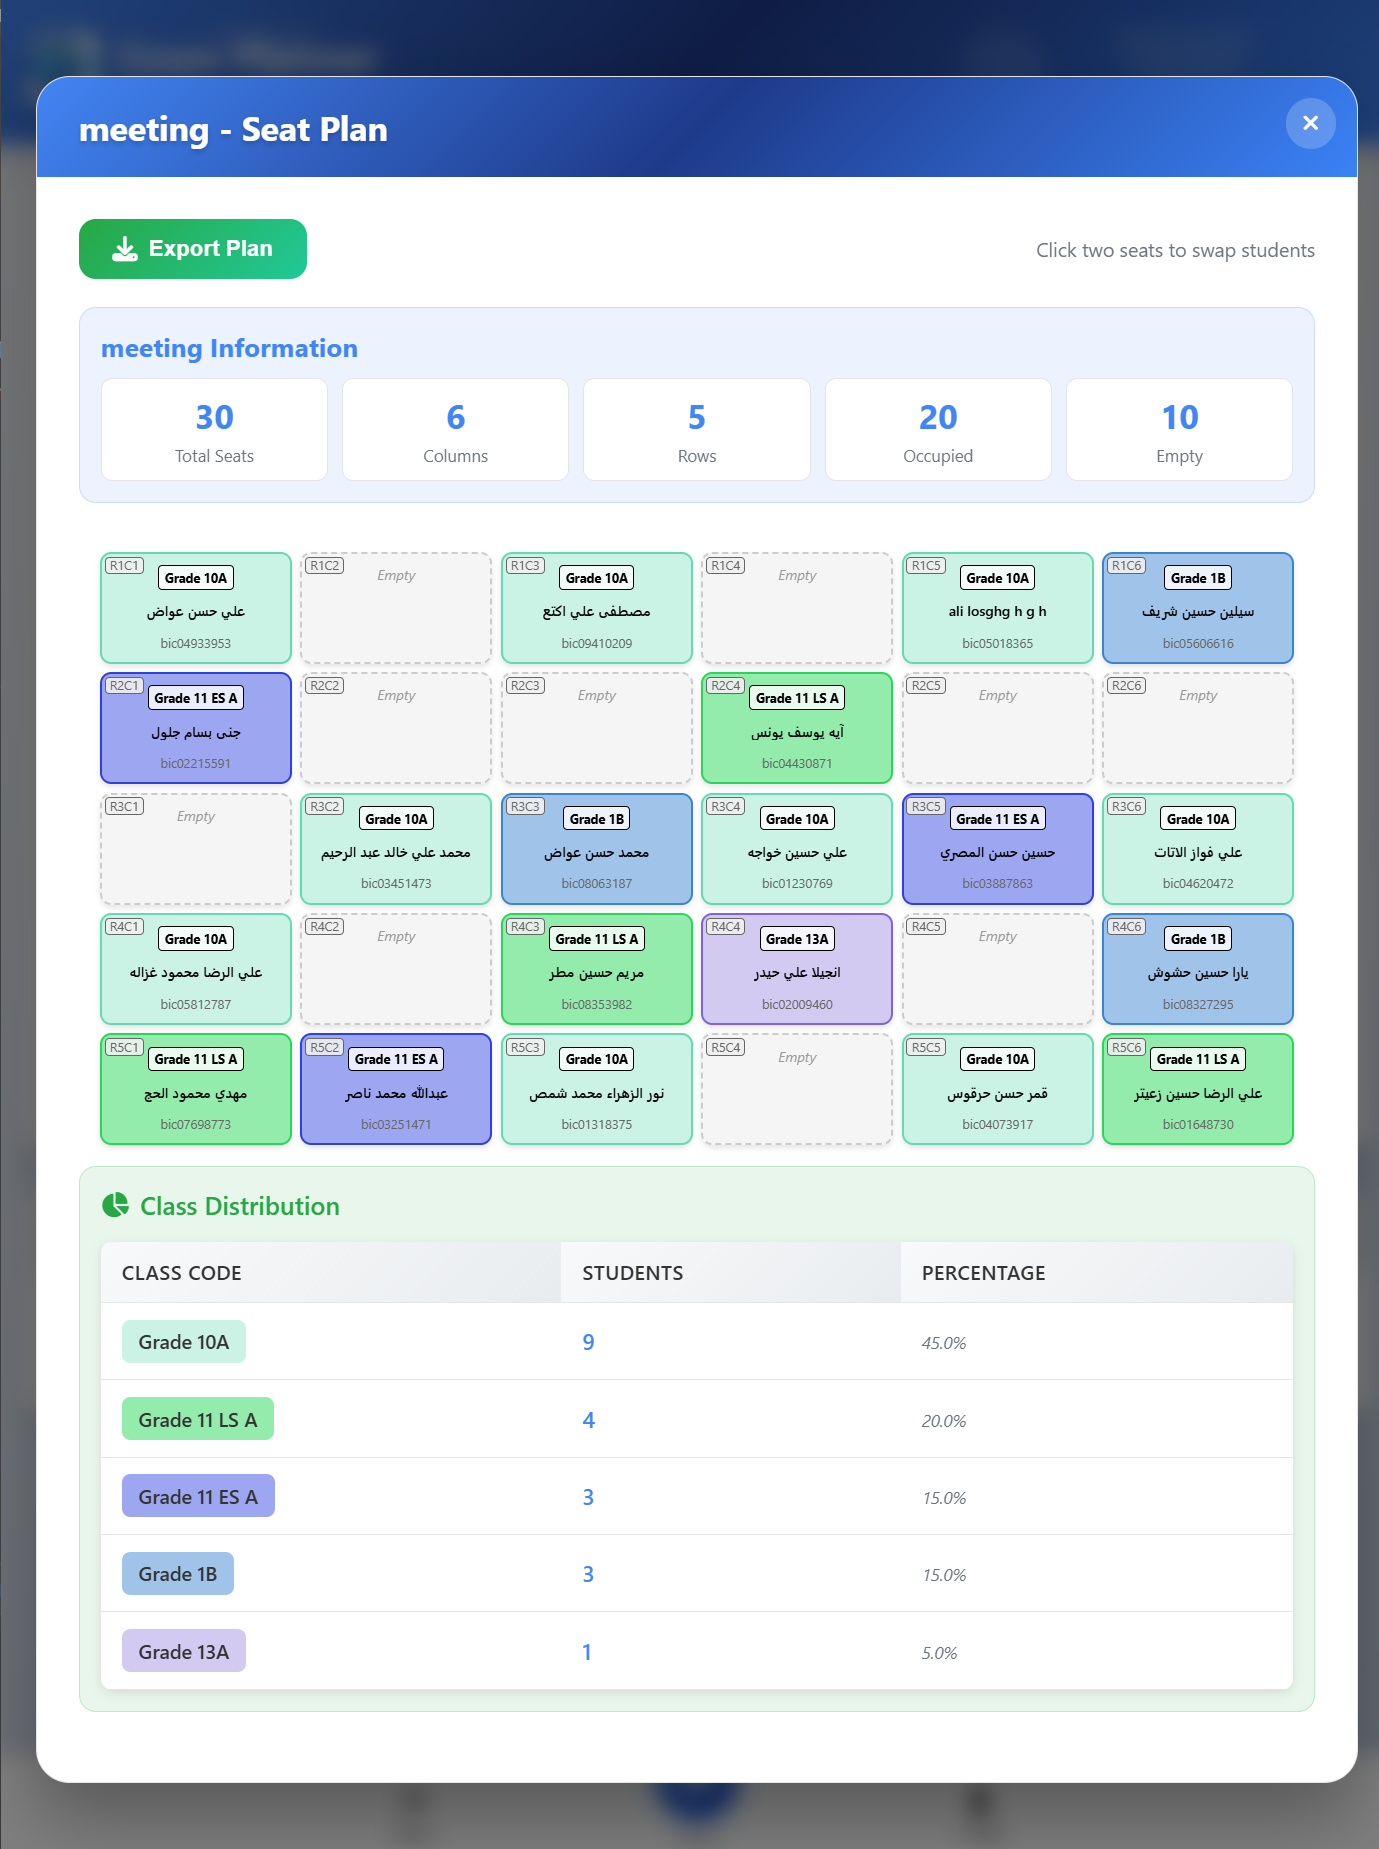
Task: Choose empty seat R2C3
Action: (597, 728)
